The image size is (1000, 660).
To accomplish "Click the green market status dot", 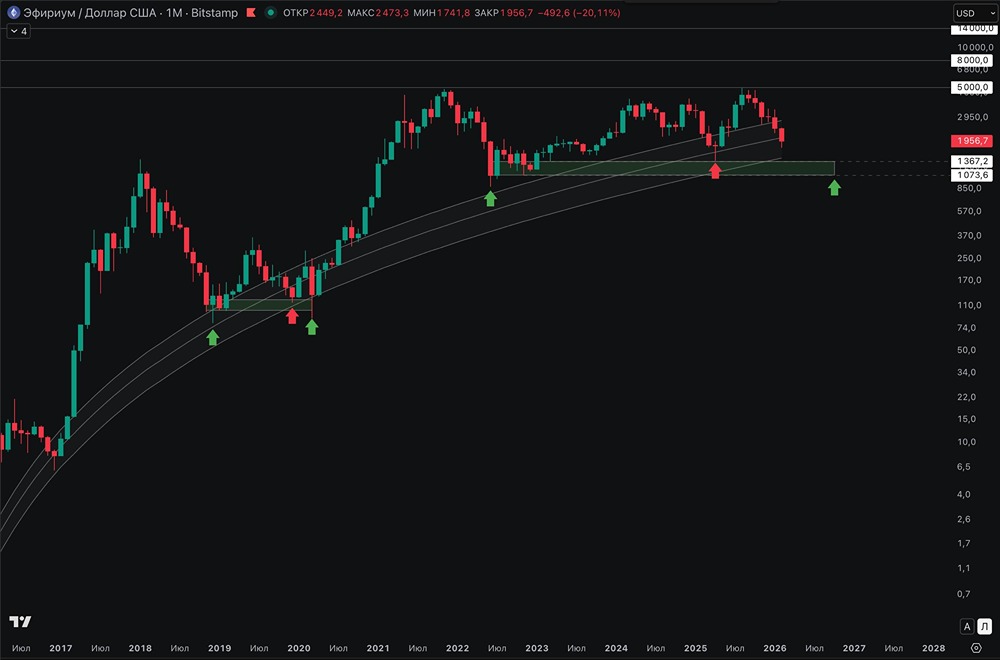I will click(271, 12).
